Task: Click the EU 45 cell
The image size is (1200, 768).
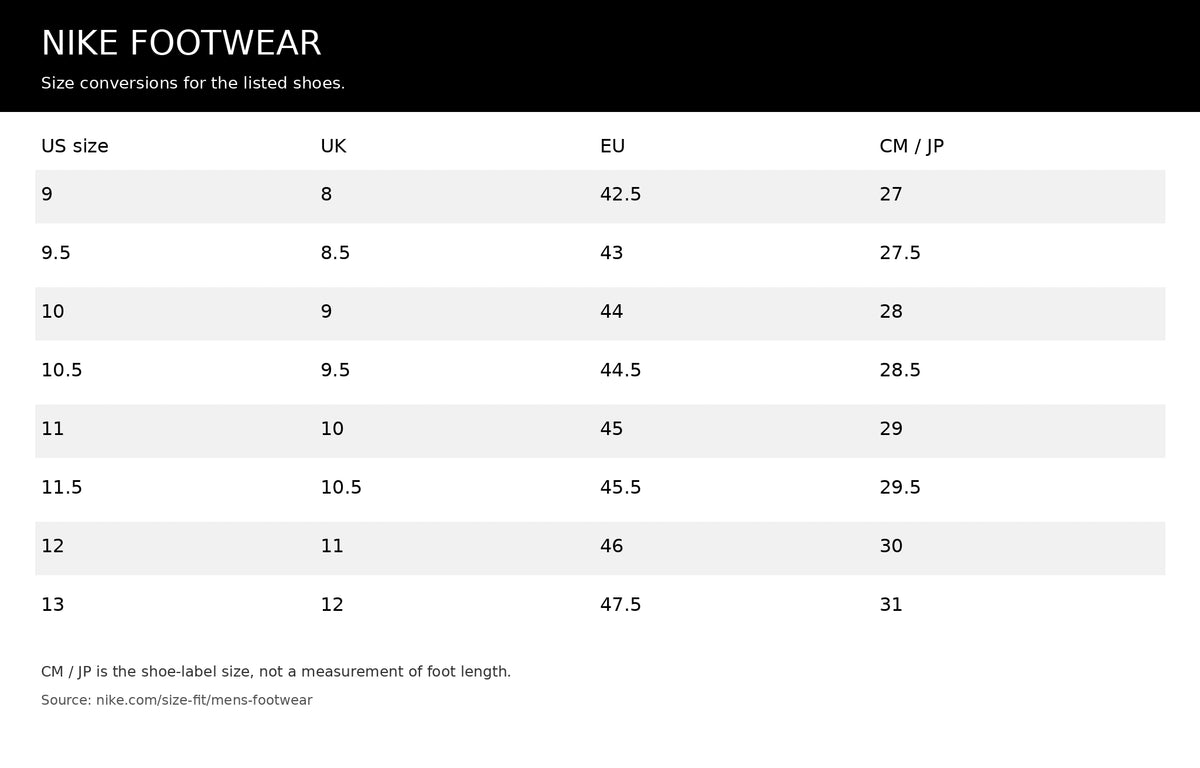Action: pyautogui.click(x=734, y=429)
